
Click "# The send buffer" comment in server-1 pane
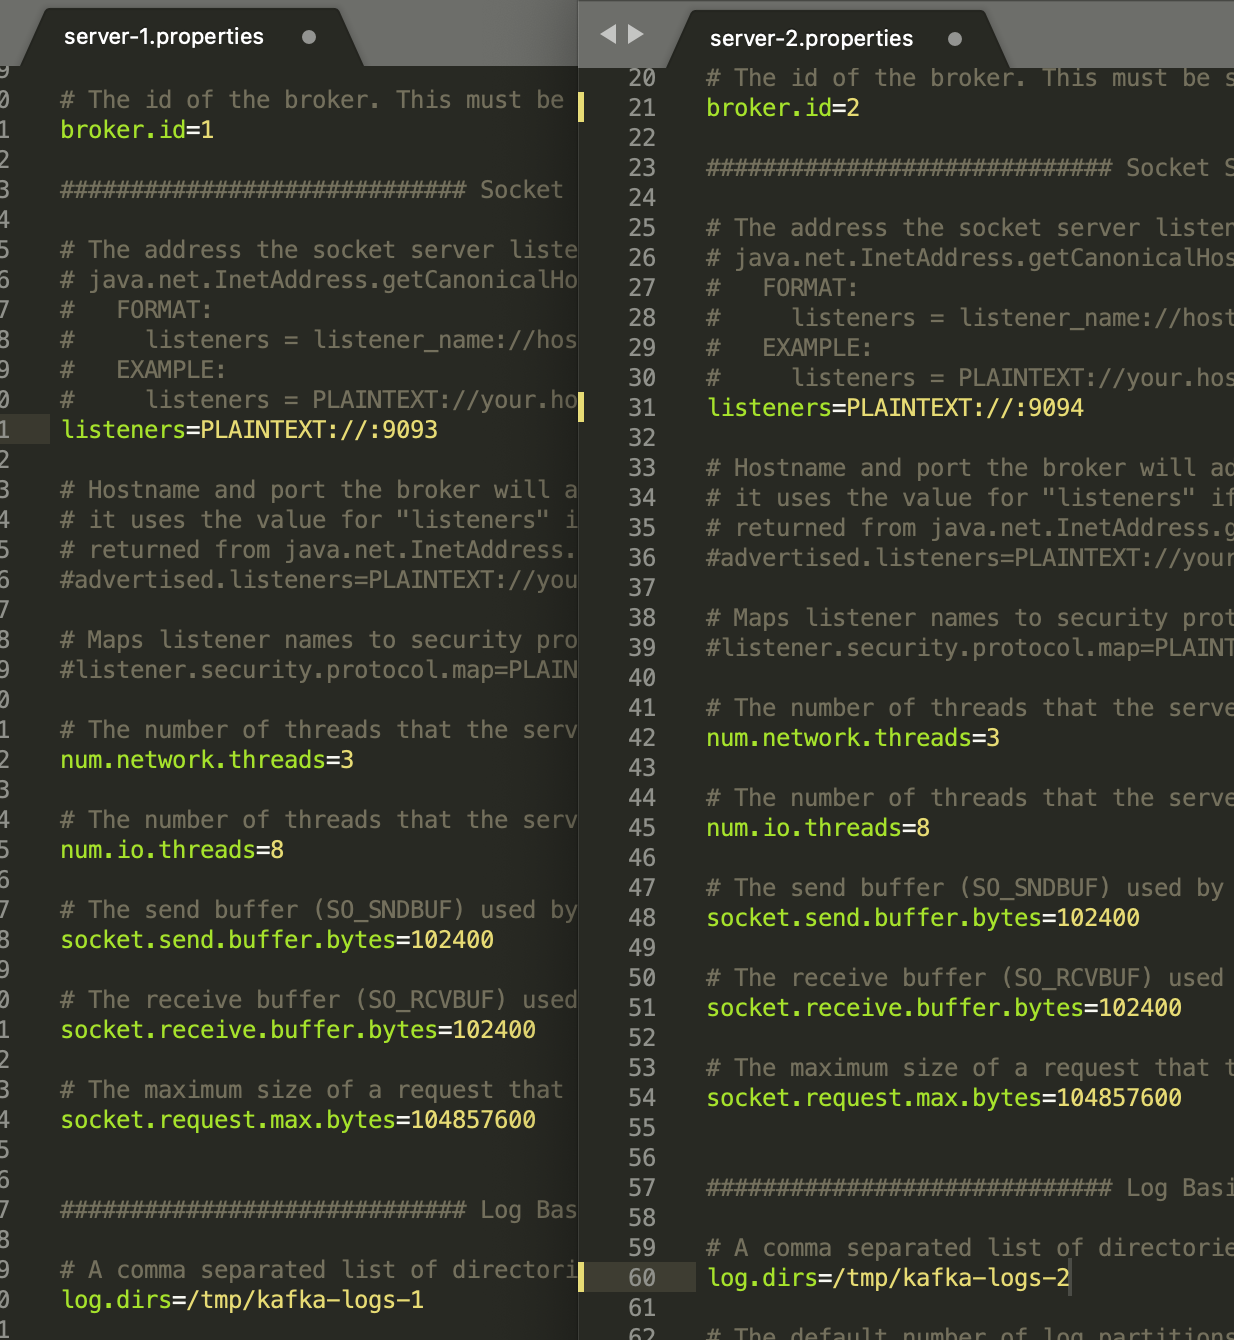click(319, 910)
